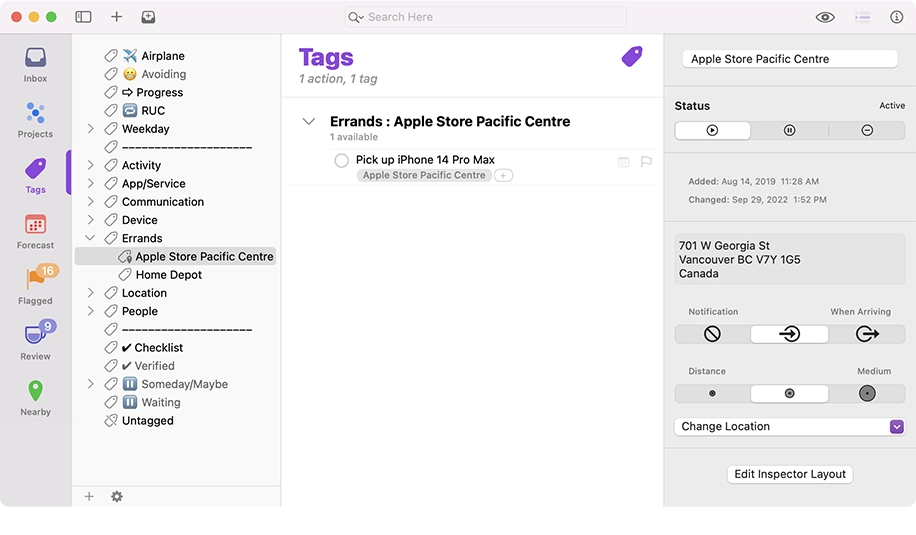Expand the Device tag group

pyautogui.click(x=91, y=220)
